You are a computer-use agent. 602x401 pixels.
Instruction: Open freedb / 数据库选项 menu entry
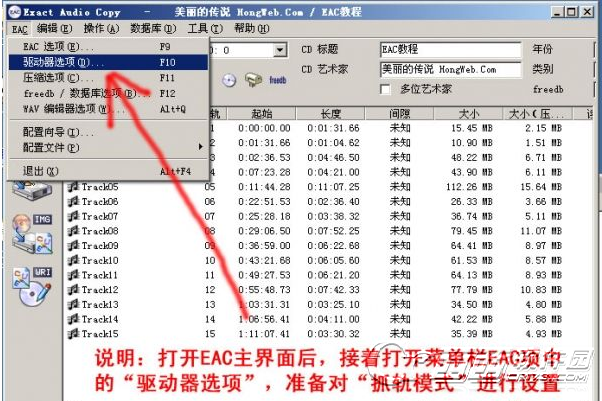[108, 93]
